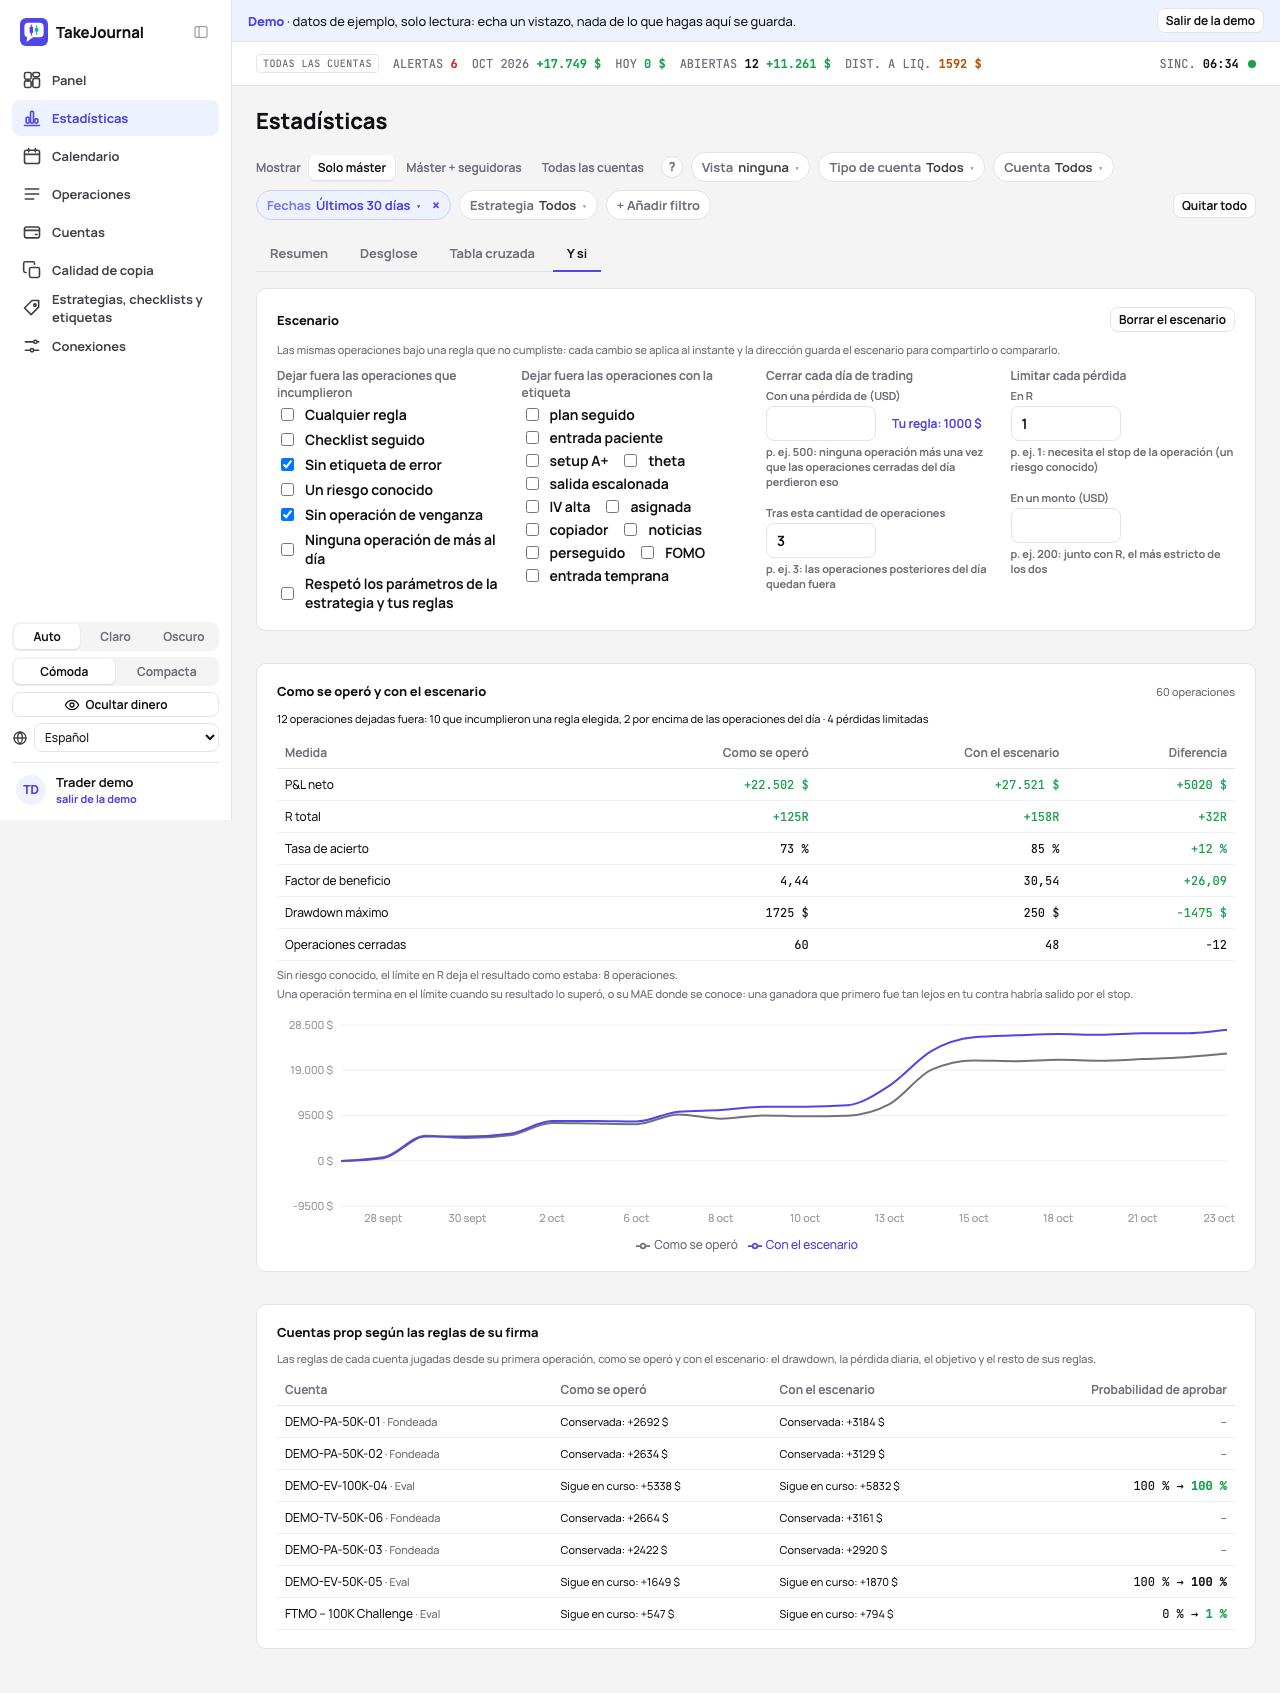The height and width of the screenshot is (1693, 1280).
Task: Go to the Tabla cruzada tab
Action: coord(492,253)
